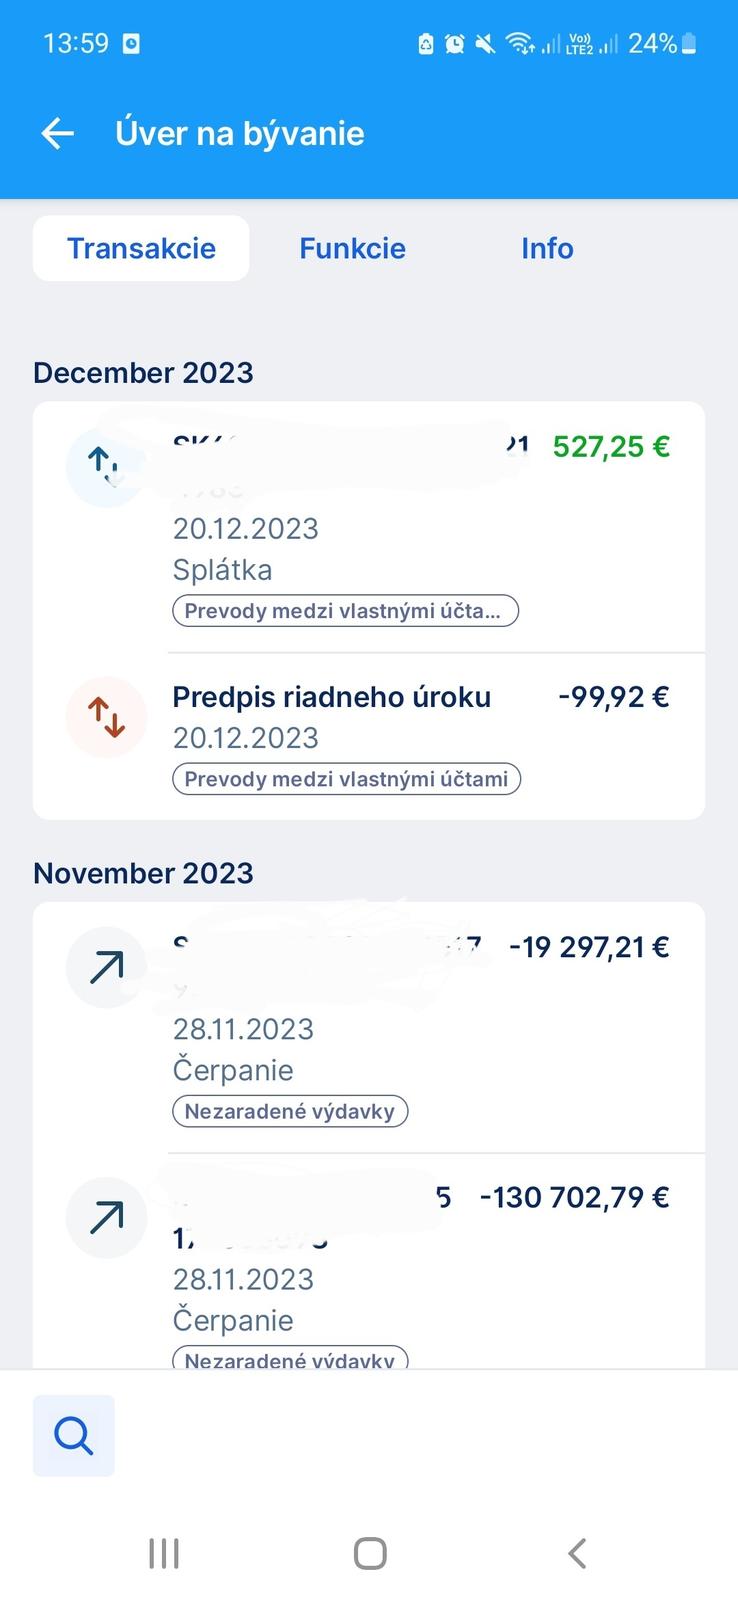Tap the Prevody medzi vlastnými účtami tag
The width and height of the screenshot is (738, 1600).
[346, 779]
